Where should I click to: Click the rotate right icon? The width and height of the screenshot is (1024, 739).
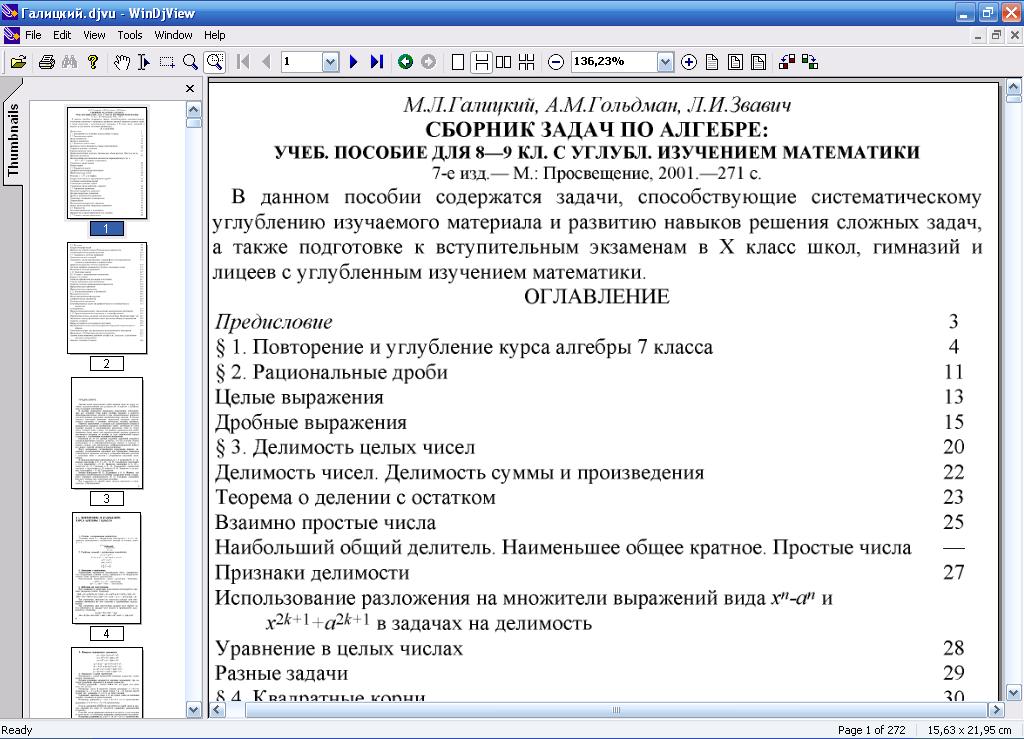[x=810, y=62]
